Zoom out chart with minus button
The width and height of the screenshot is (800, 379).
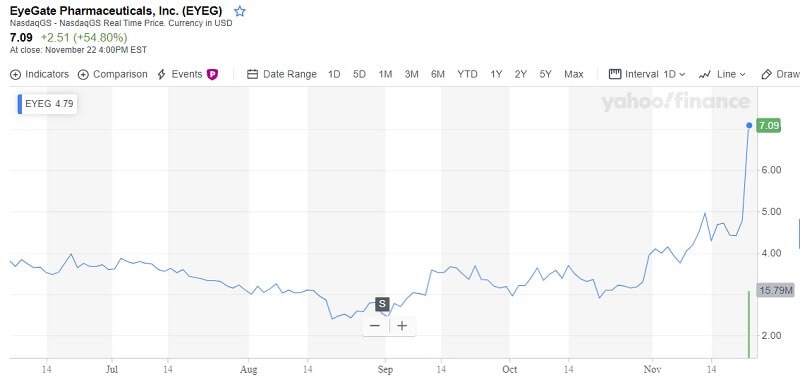(375, 326)
